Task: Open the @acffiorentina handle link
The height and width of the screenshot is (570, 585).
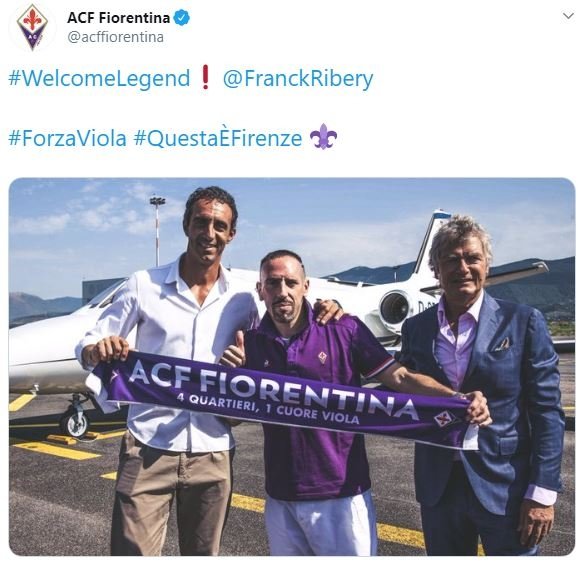Action: coord(115,37)
